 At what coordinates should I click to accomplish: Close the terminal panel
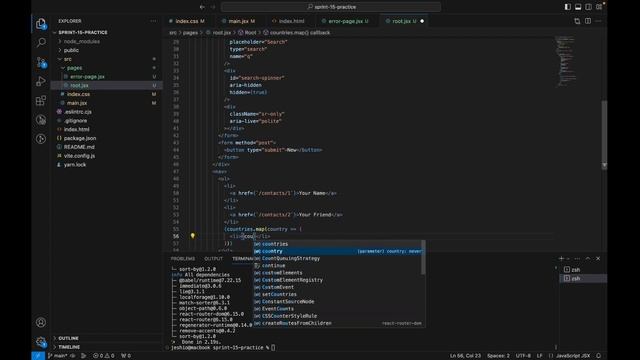598,258
